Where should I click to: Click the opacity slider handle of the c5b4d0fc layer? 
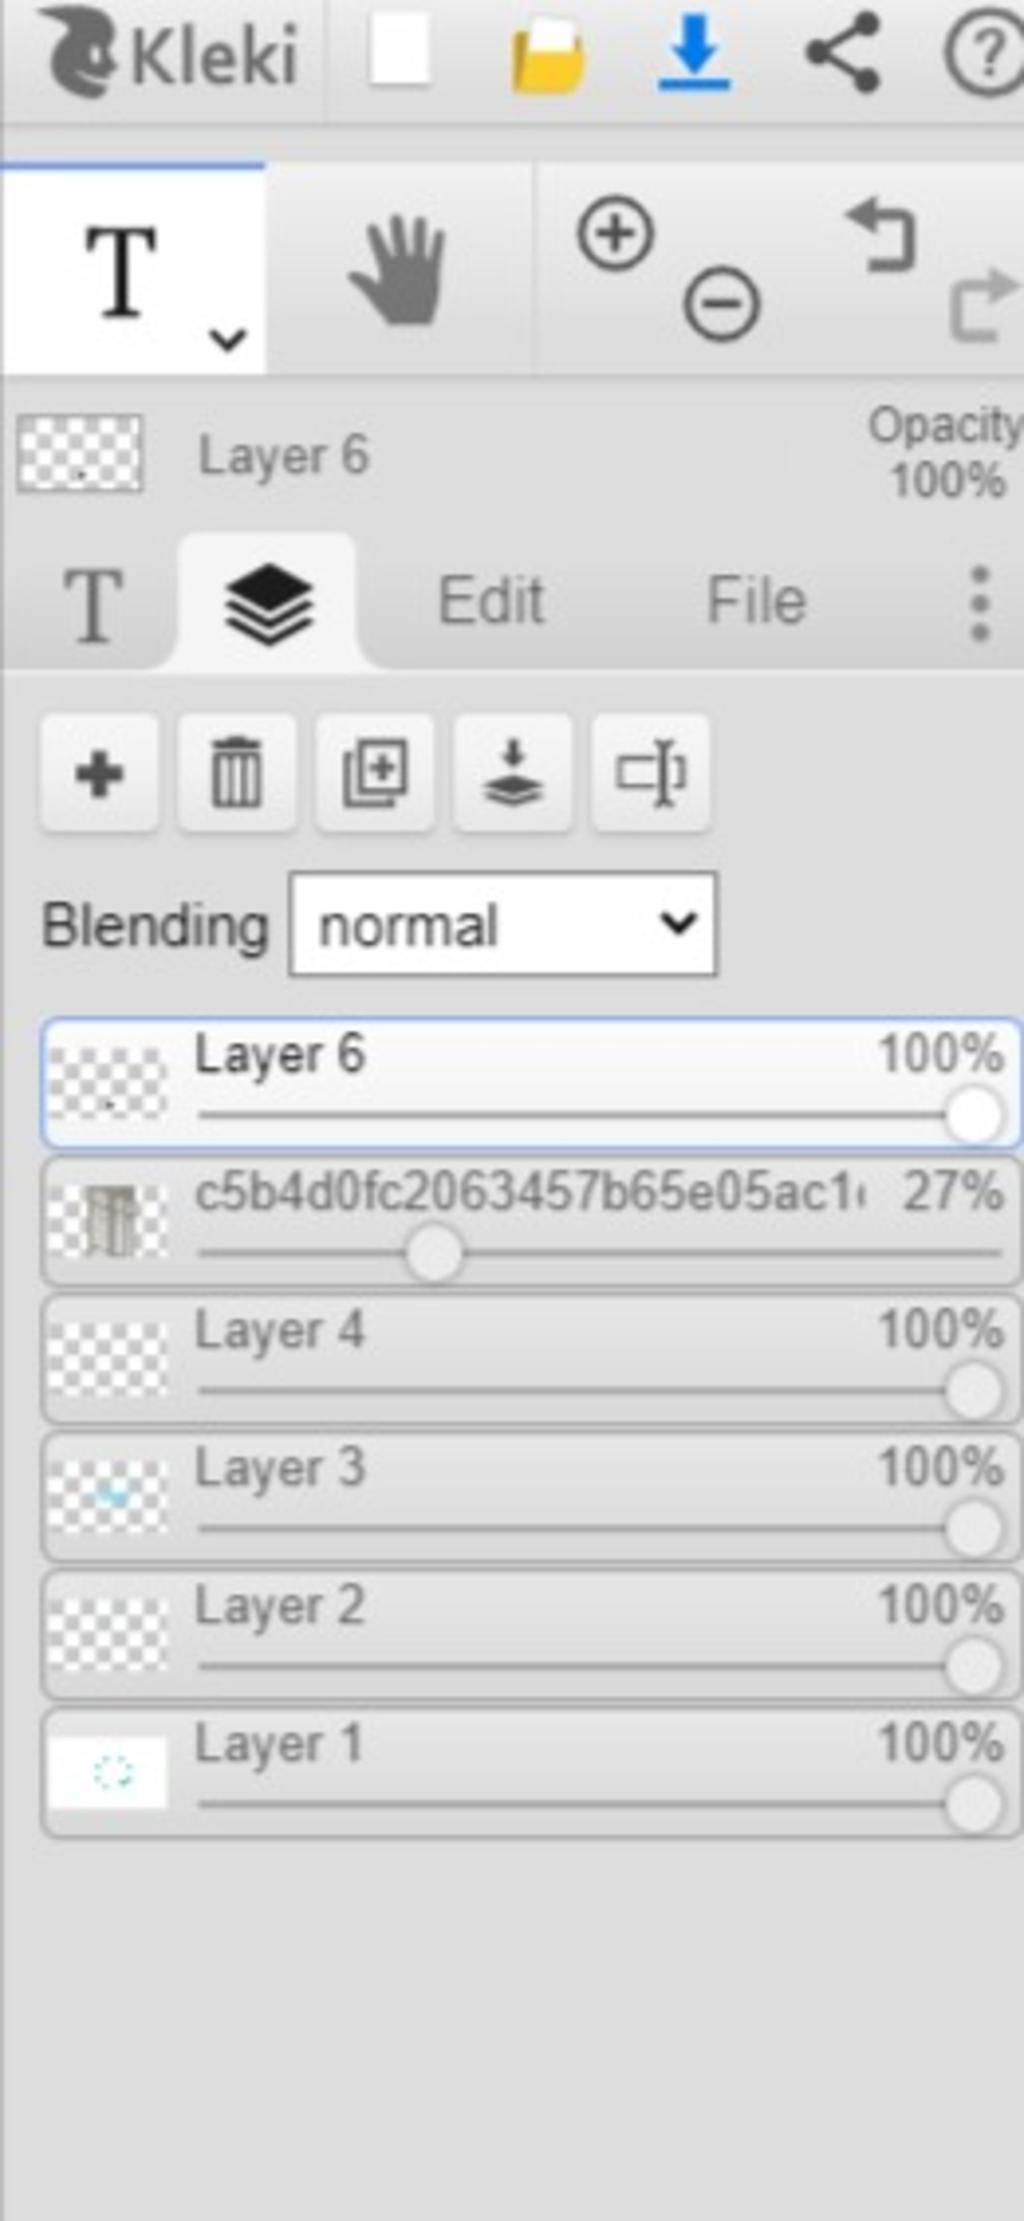click(x=435, y=1253)
